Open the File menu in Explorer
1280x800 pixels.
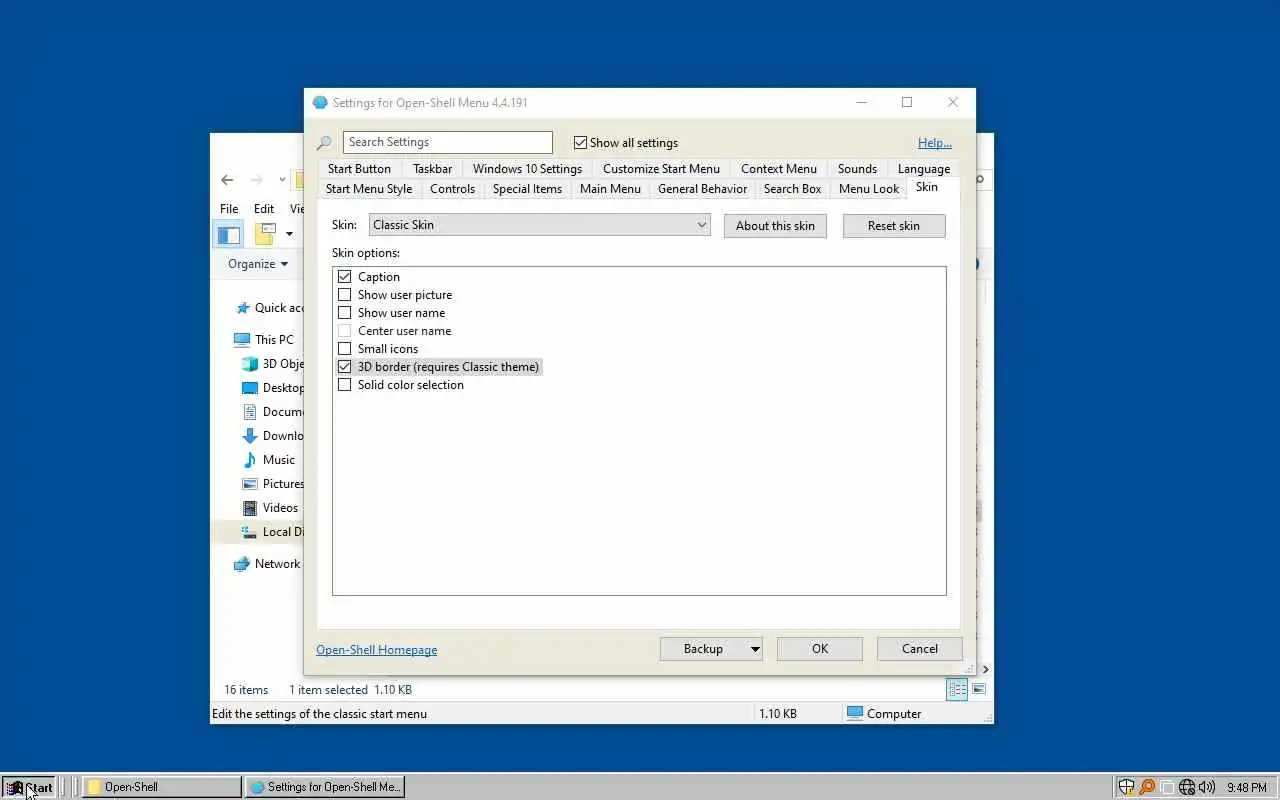[x=229, y=209]
